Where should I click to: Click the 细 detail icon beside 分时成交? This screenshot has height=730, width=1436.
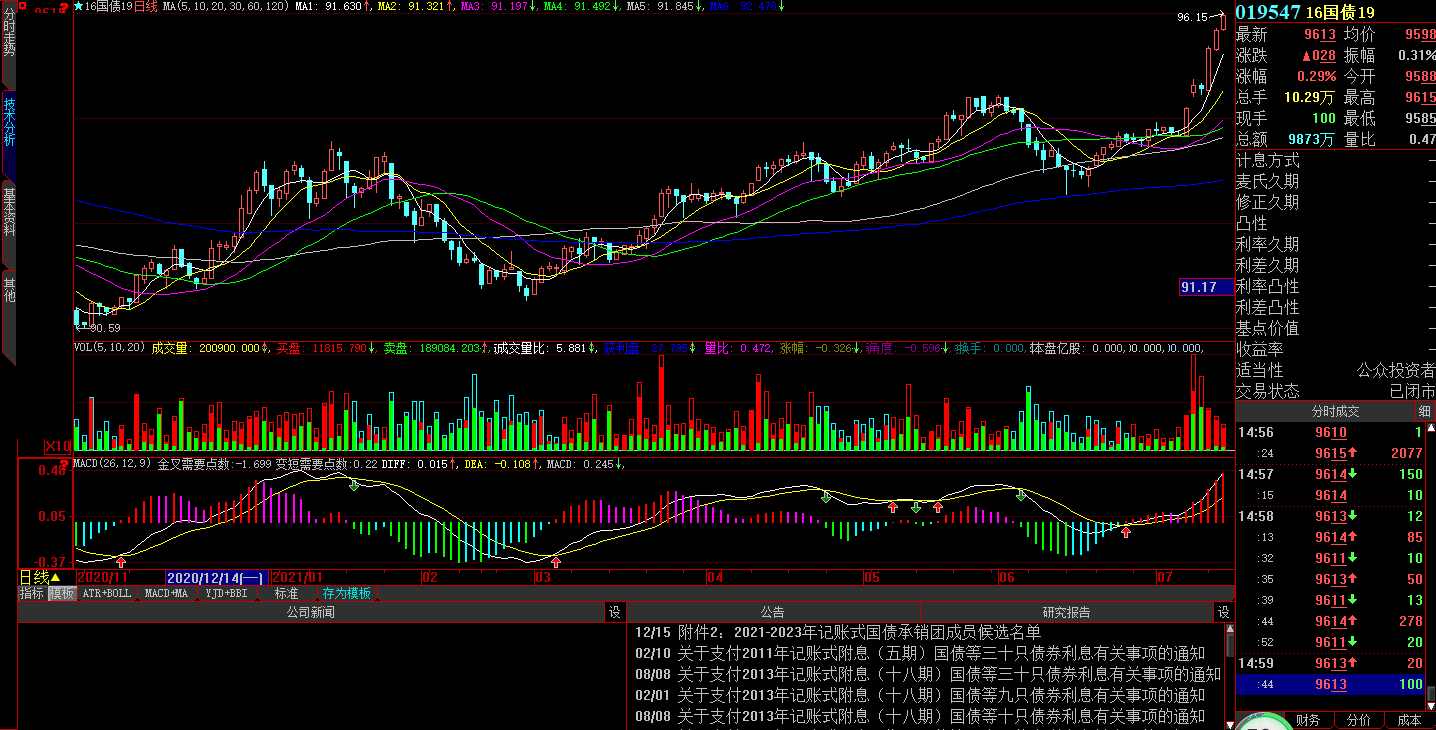click(x=1423, y=411)
